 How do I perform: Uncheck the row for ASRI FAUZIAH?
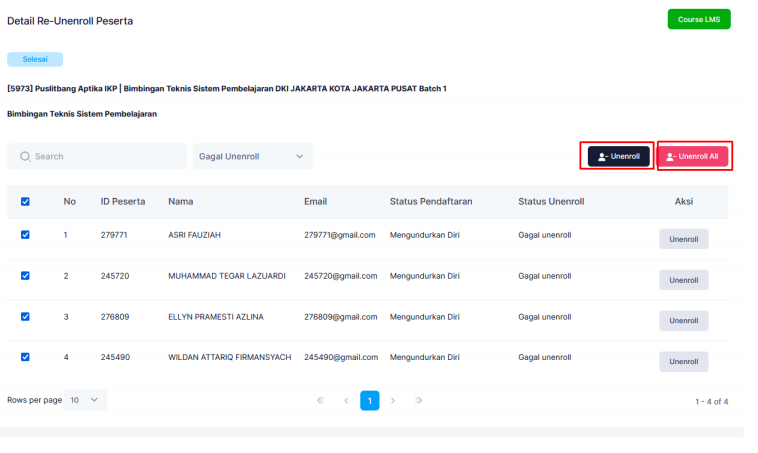coord(26,235)
